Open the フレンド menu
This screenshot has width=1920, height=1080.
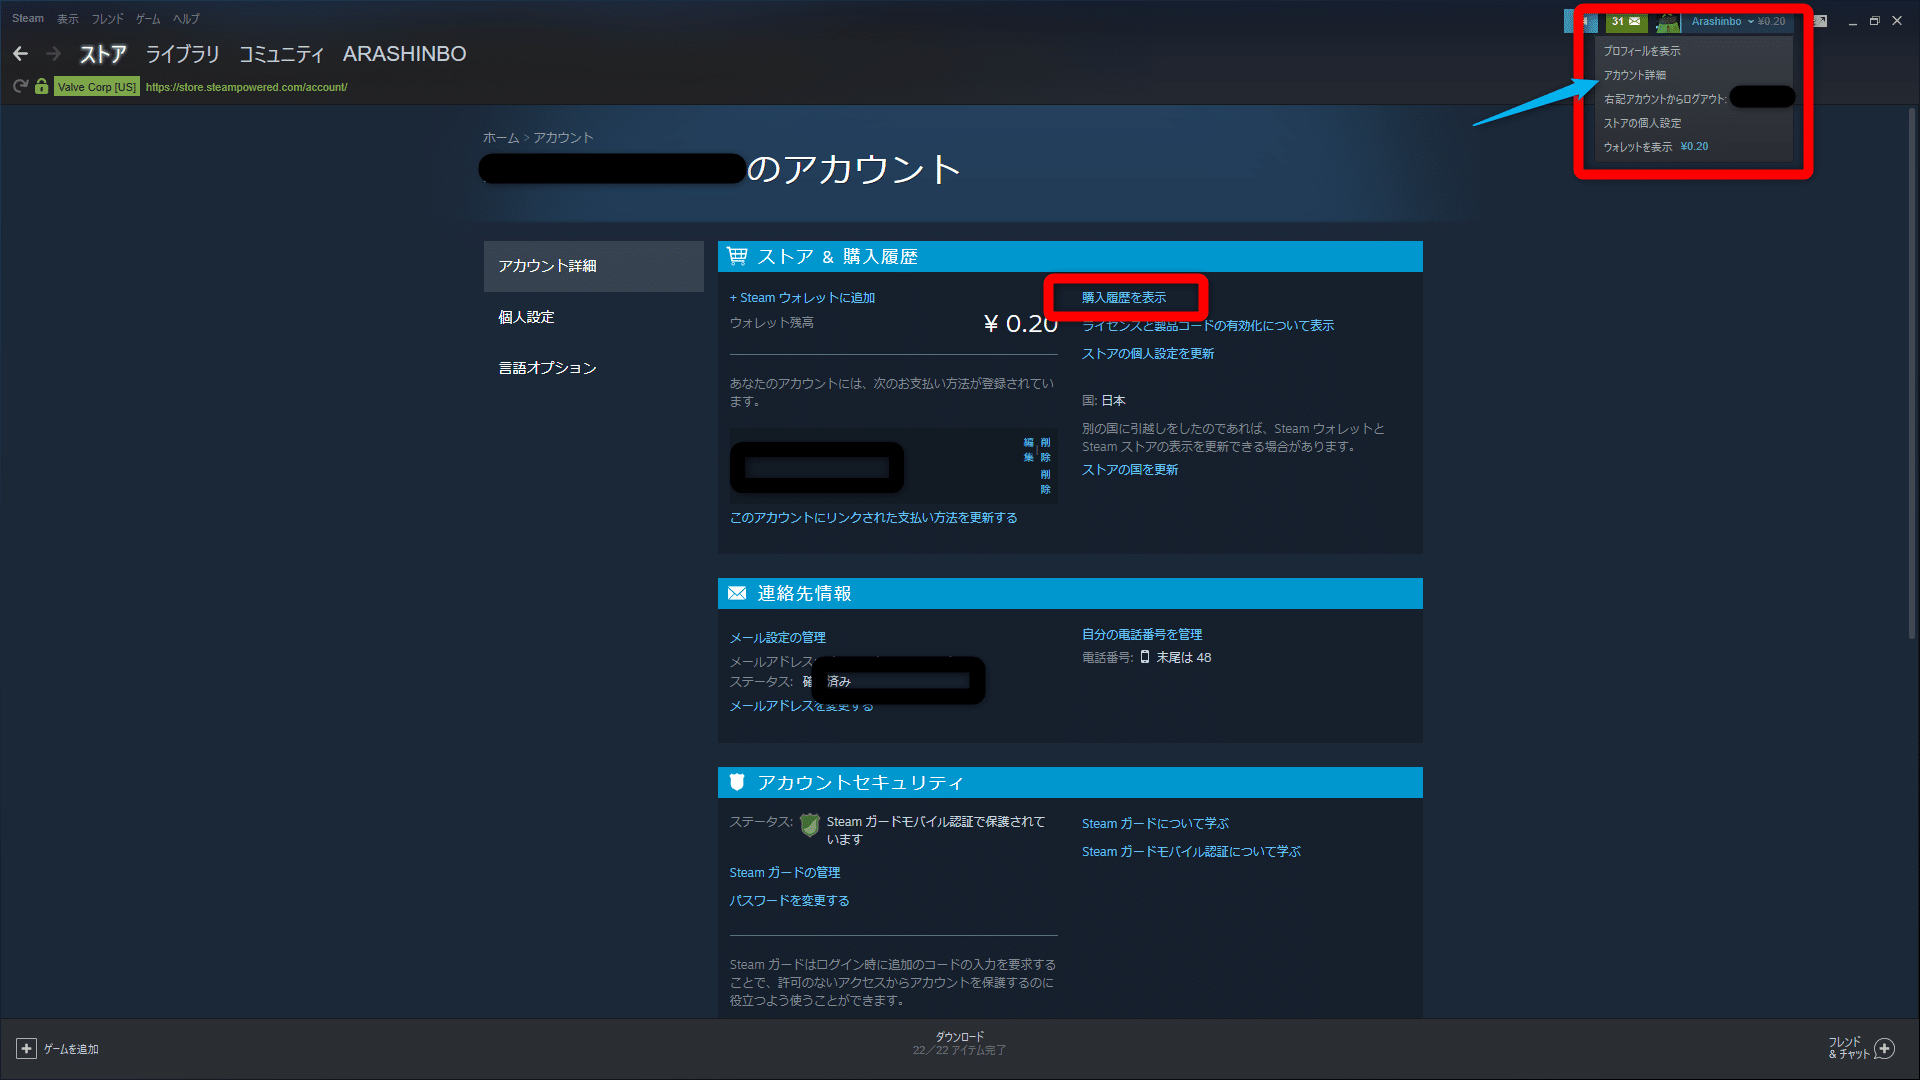tap(108, 19)
